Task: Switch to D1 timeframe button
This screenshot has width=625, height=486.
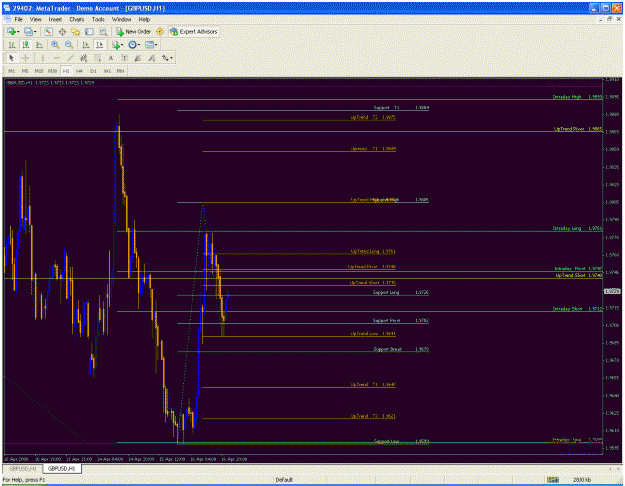Action: [93, 71]
